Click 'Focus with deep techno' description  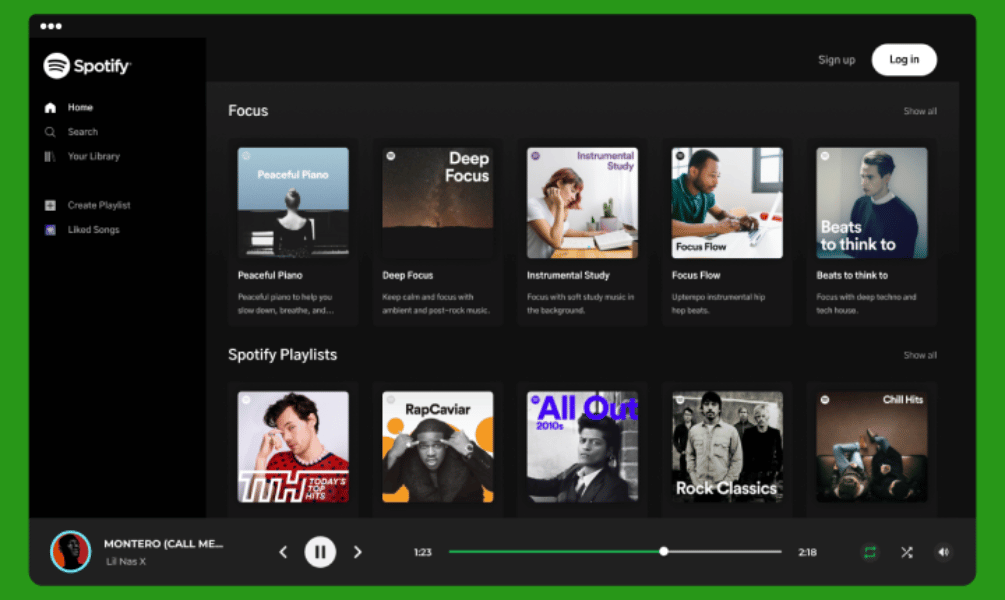[x=866, y=304]
